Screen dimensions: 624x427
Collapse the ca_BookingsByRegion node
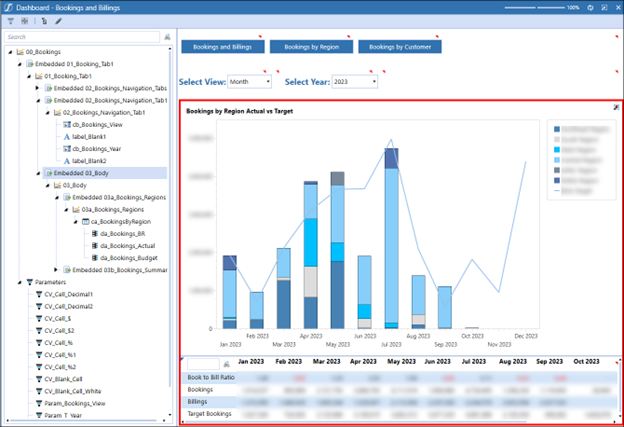tap(75, 222)
